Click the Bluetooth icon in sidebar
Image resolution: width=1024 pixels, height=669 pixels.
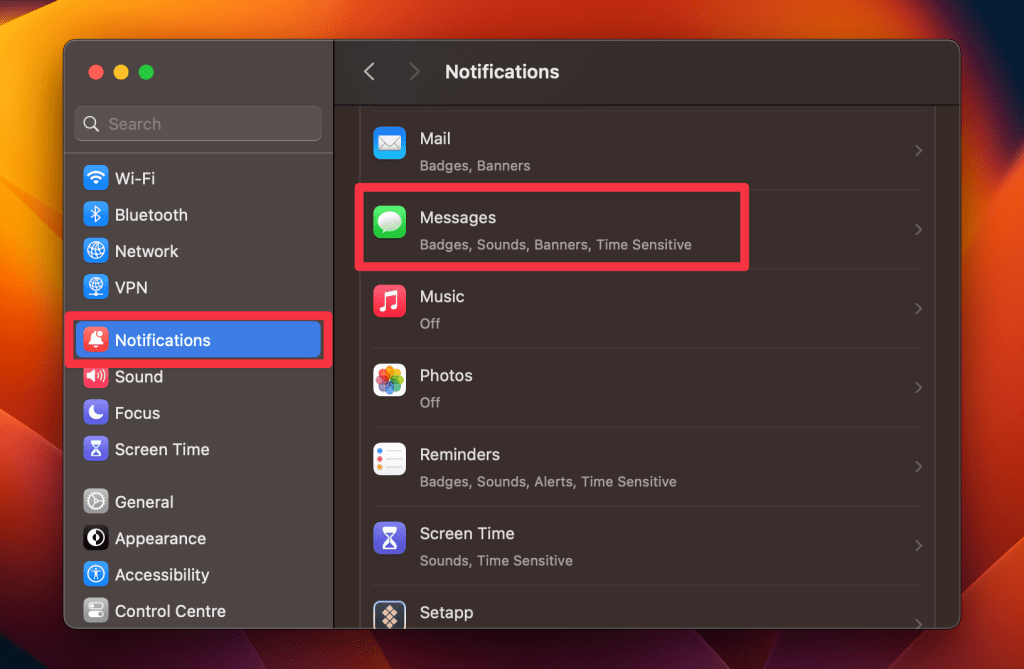pos(96,215)
